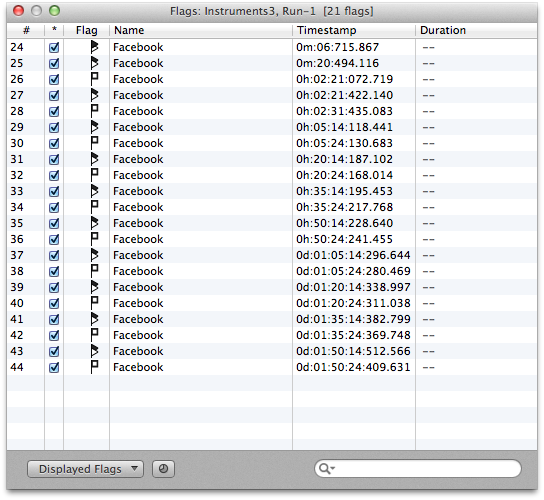Select timestamp 0d:01:20:24:311.038

[x=353, y=303]
